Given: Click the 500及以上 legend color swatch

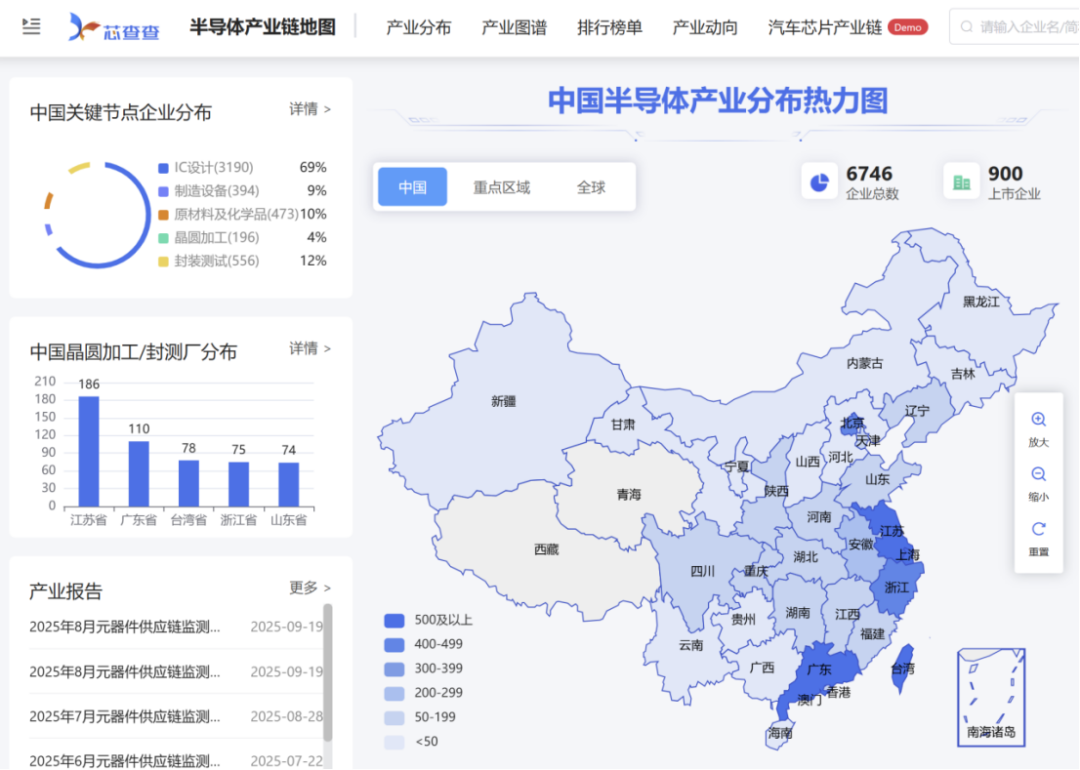Looking at the screenshot, I should click(394, 621).
